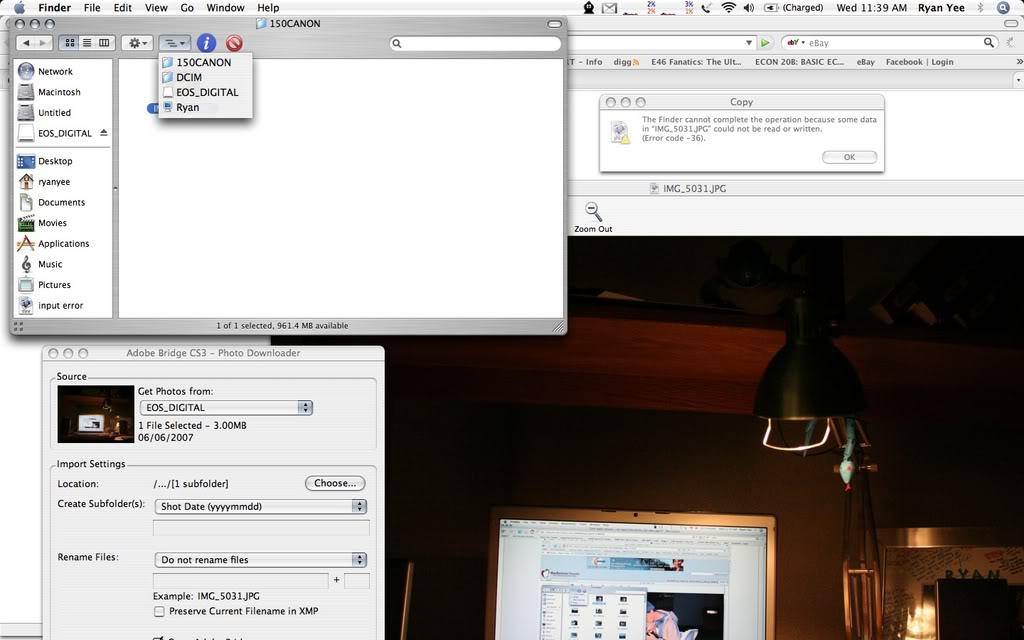Screen dimensions: 1024x640
Task: Select 150CANON in the path menu
Action: pos(205,63)
